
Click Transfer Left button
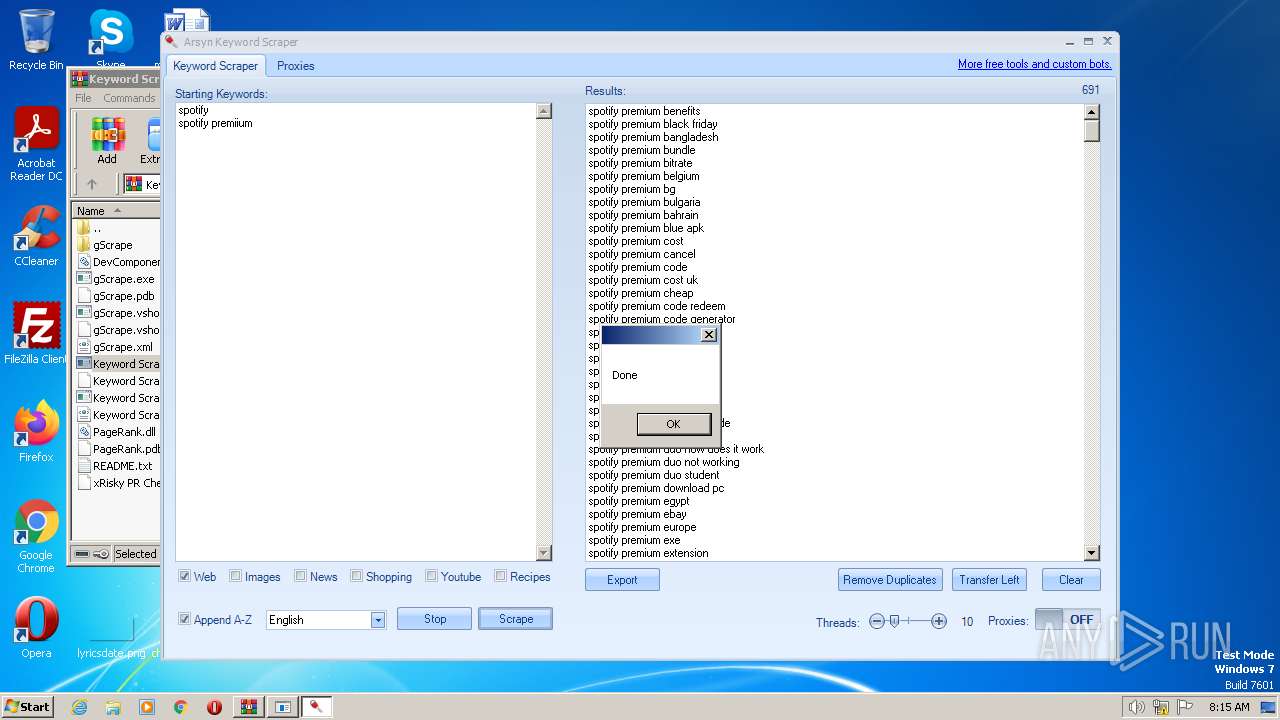[x=989, y=580]
